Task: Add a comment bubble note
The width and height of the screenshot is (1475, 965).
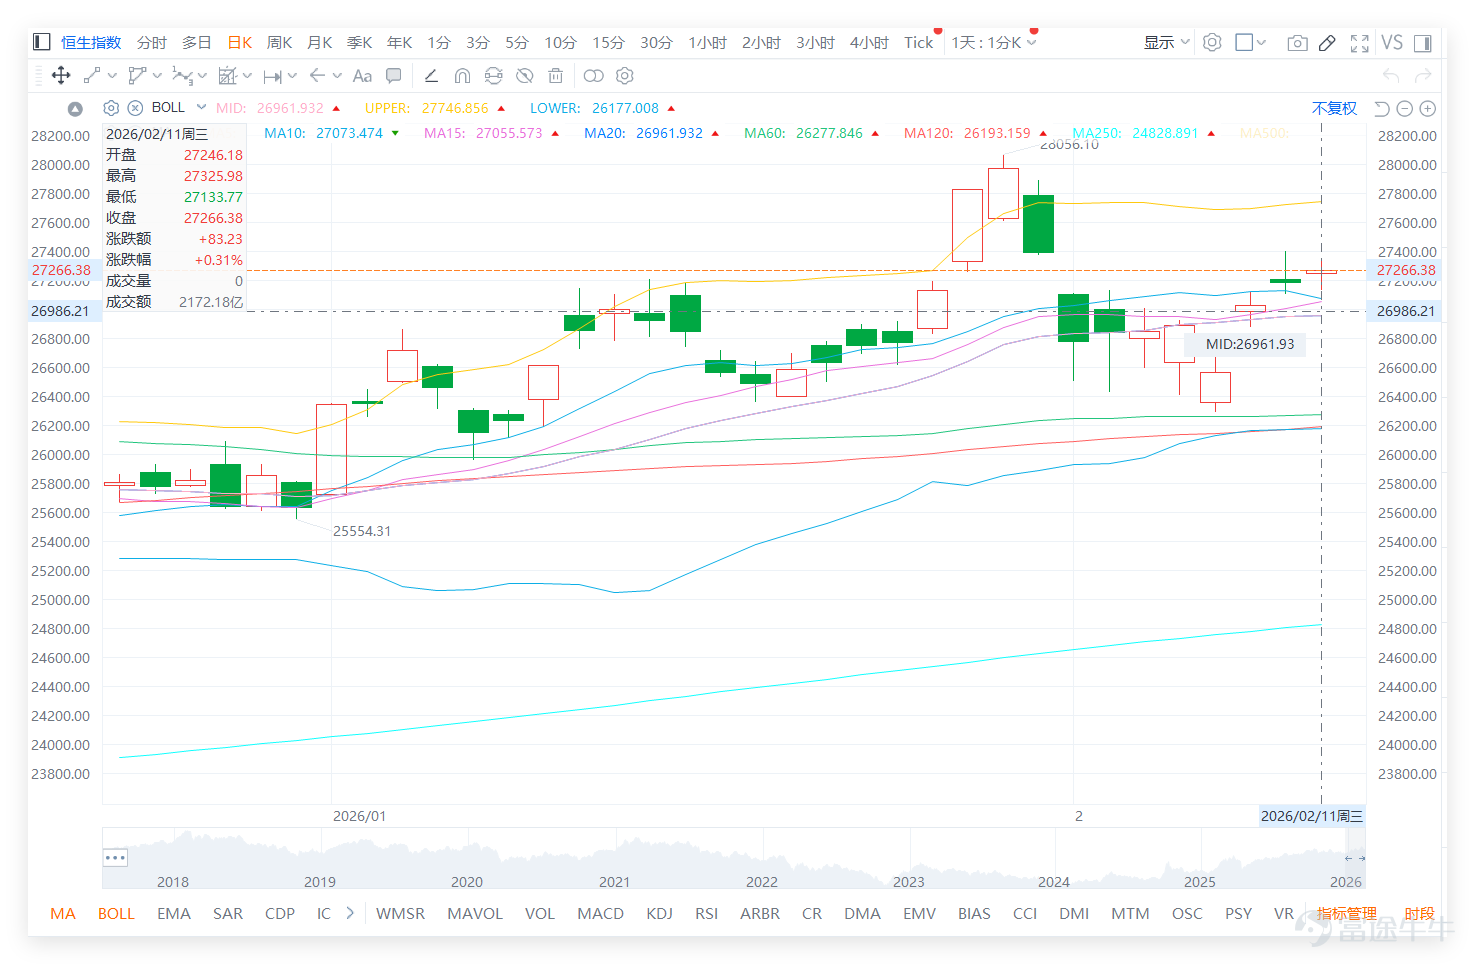Action: (394, 76)
